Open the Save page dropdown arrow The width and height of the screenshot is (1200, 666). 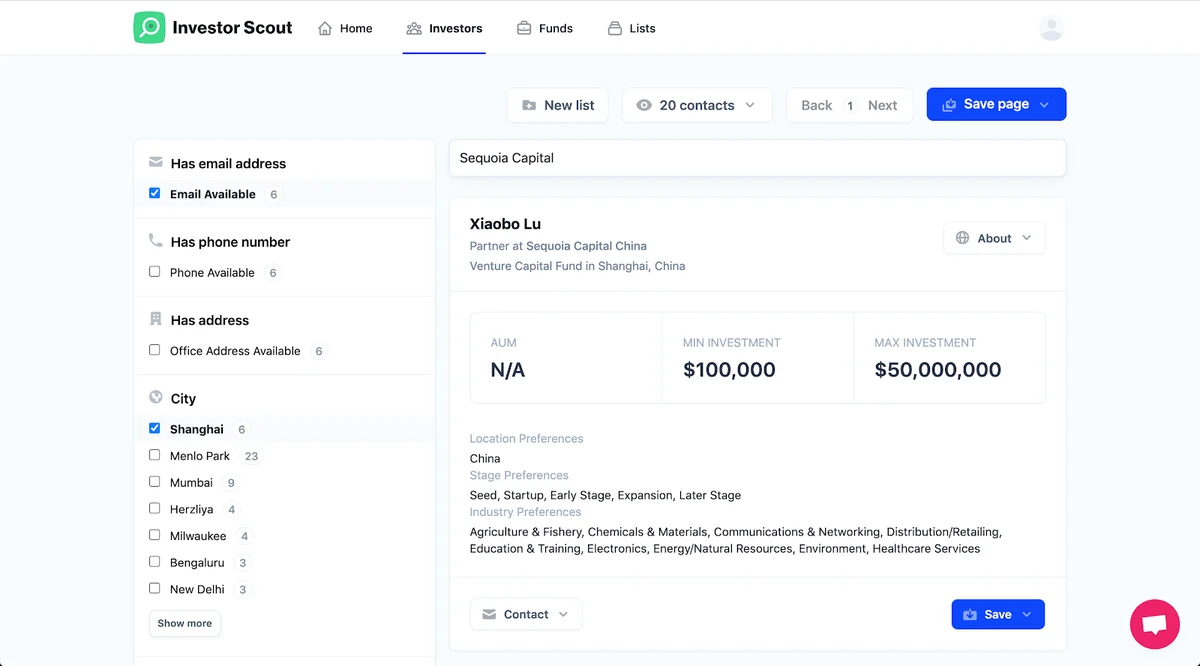1044,105
